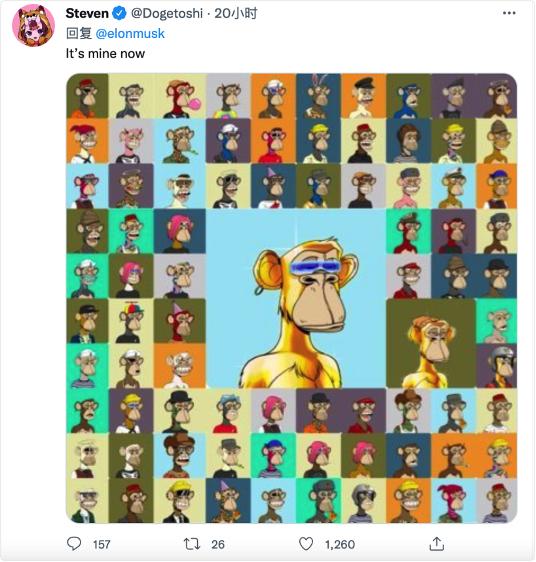
Task: Click the reply speech bubble icon
Action: click(74, 544)
